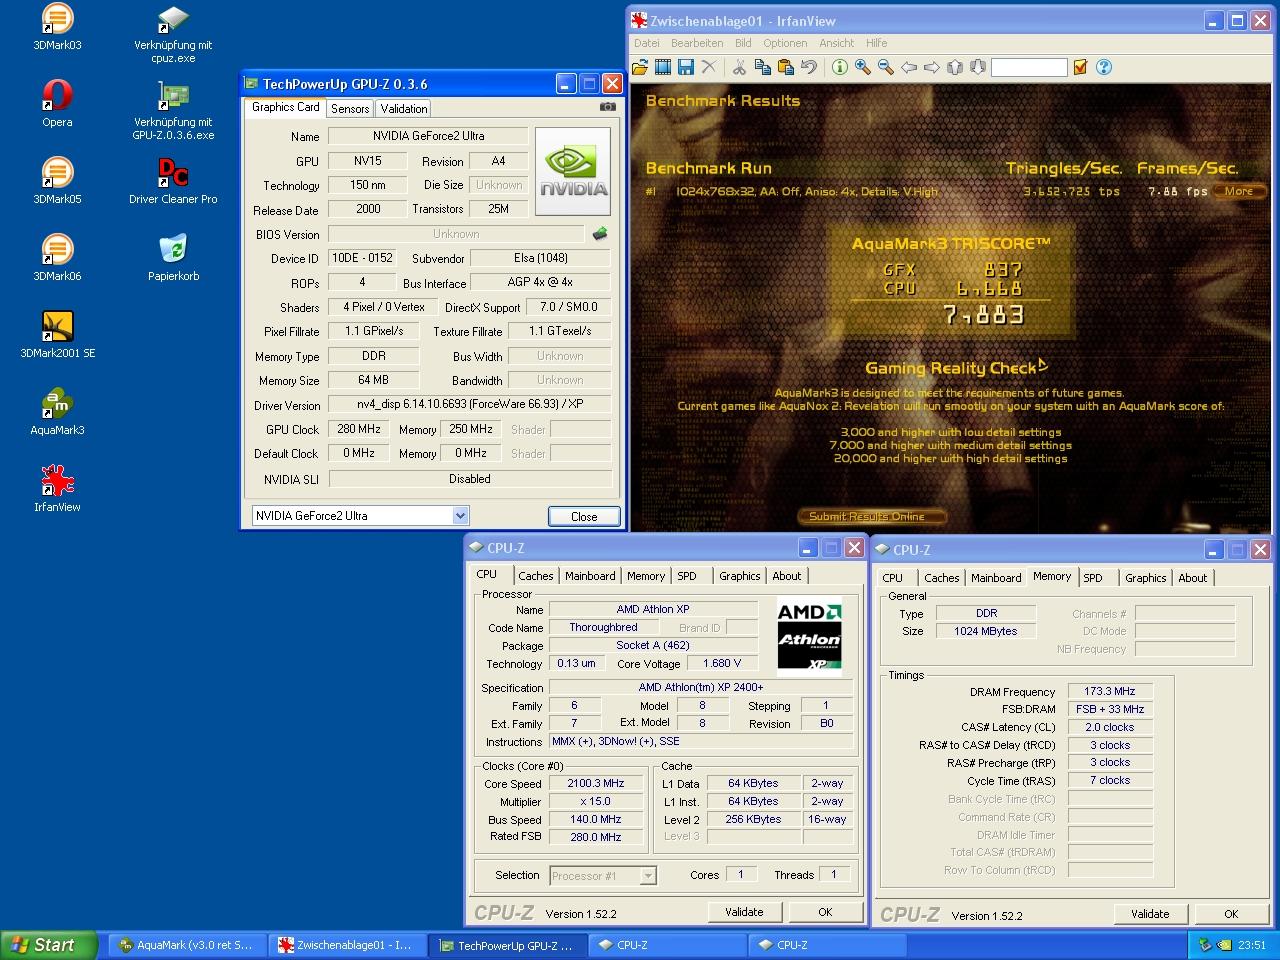Click the Cut scissors icon in IrfanView
This screenshot has width=1280, height=960.
pyautogui.click(x=739, y=67)
